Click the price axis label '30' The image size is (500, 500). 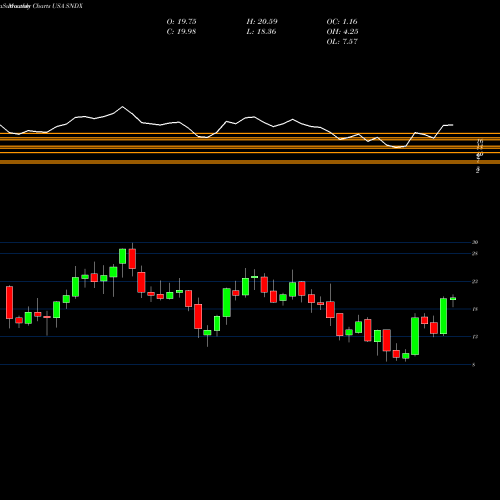pyautogui.click(x=475, y=242)
